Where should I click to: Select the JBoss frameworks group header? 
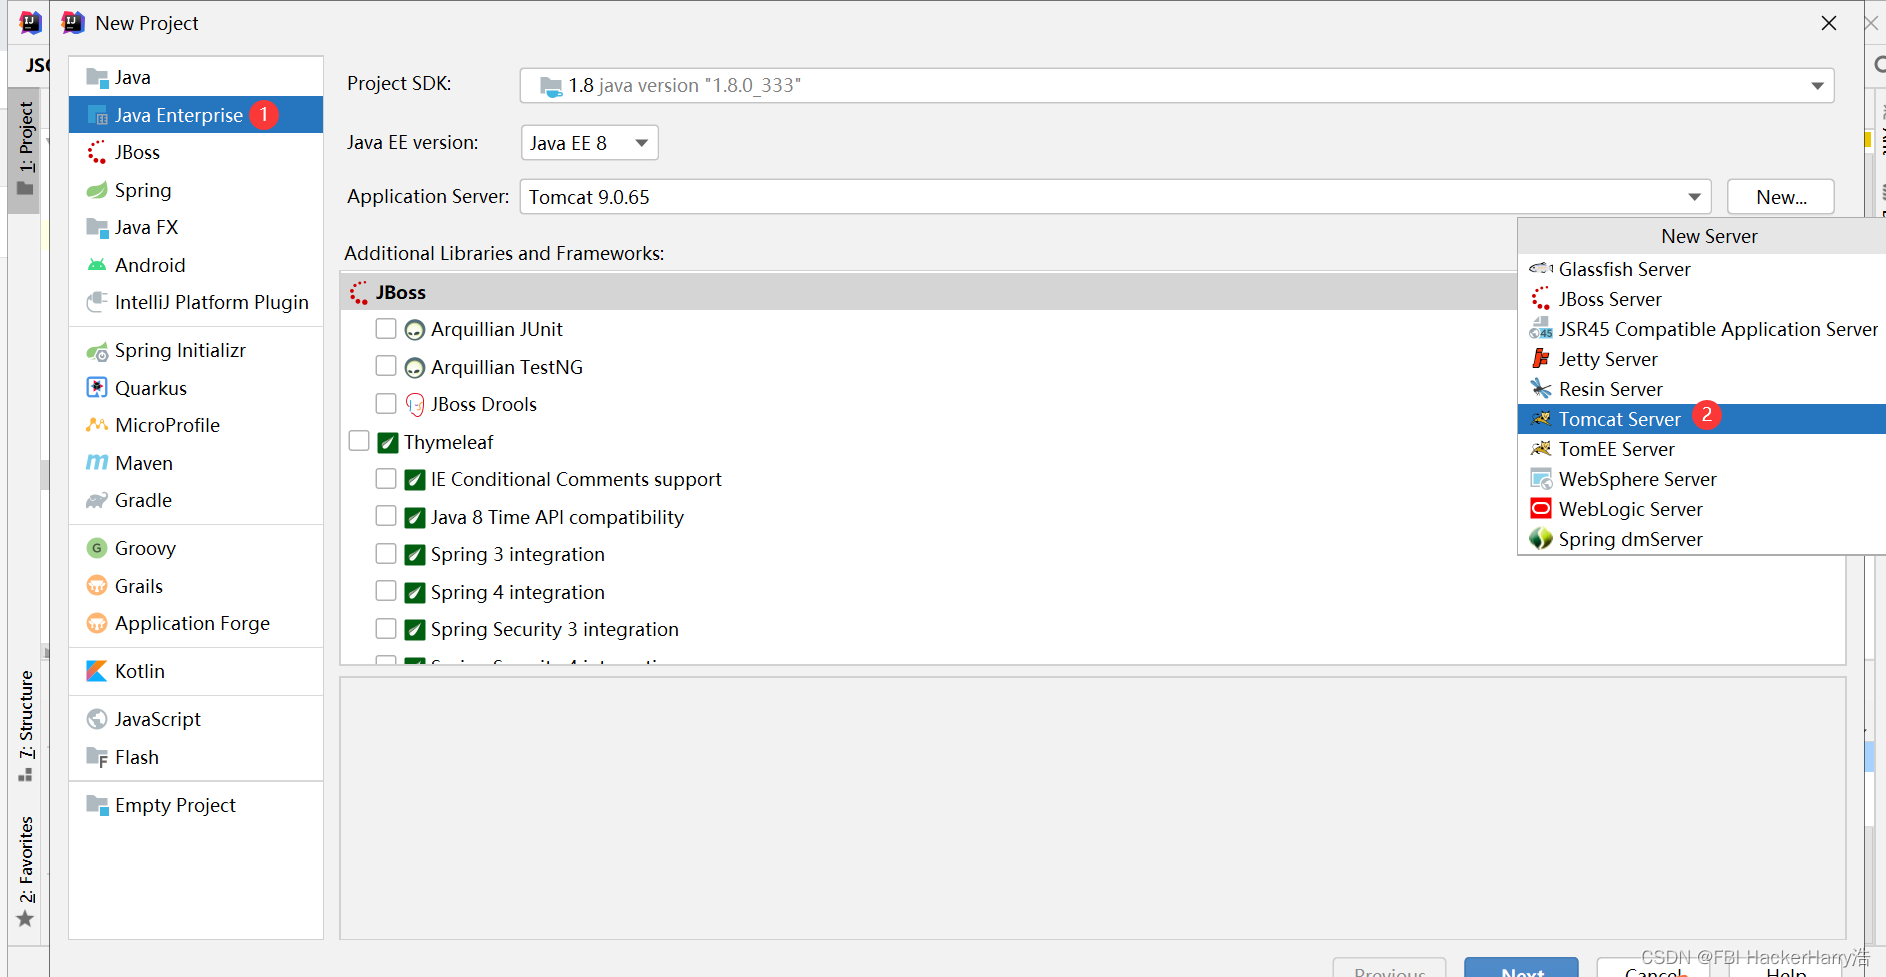930,292
